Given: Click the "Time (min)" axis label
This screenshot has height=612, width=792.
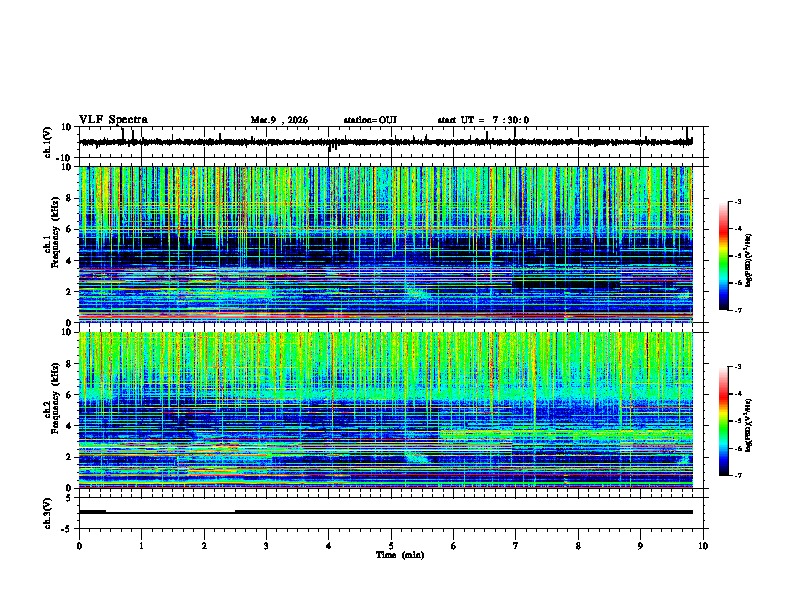Looking at the screenshot, I should [x=400, y=555].
